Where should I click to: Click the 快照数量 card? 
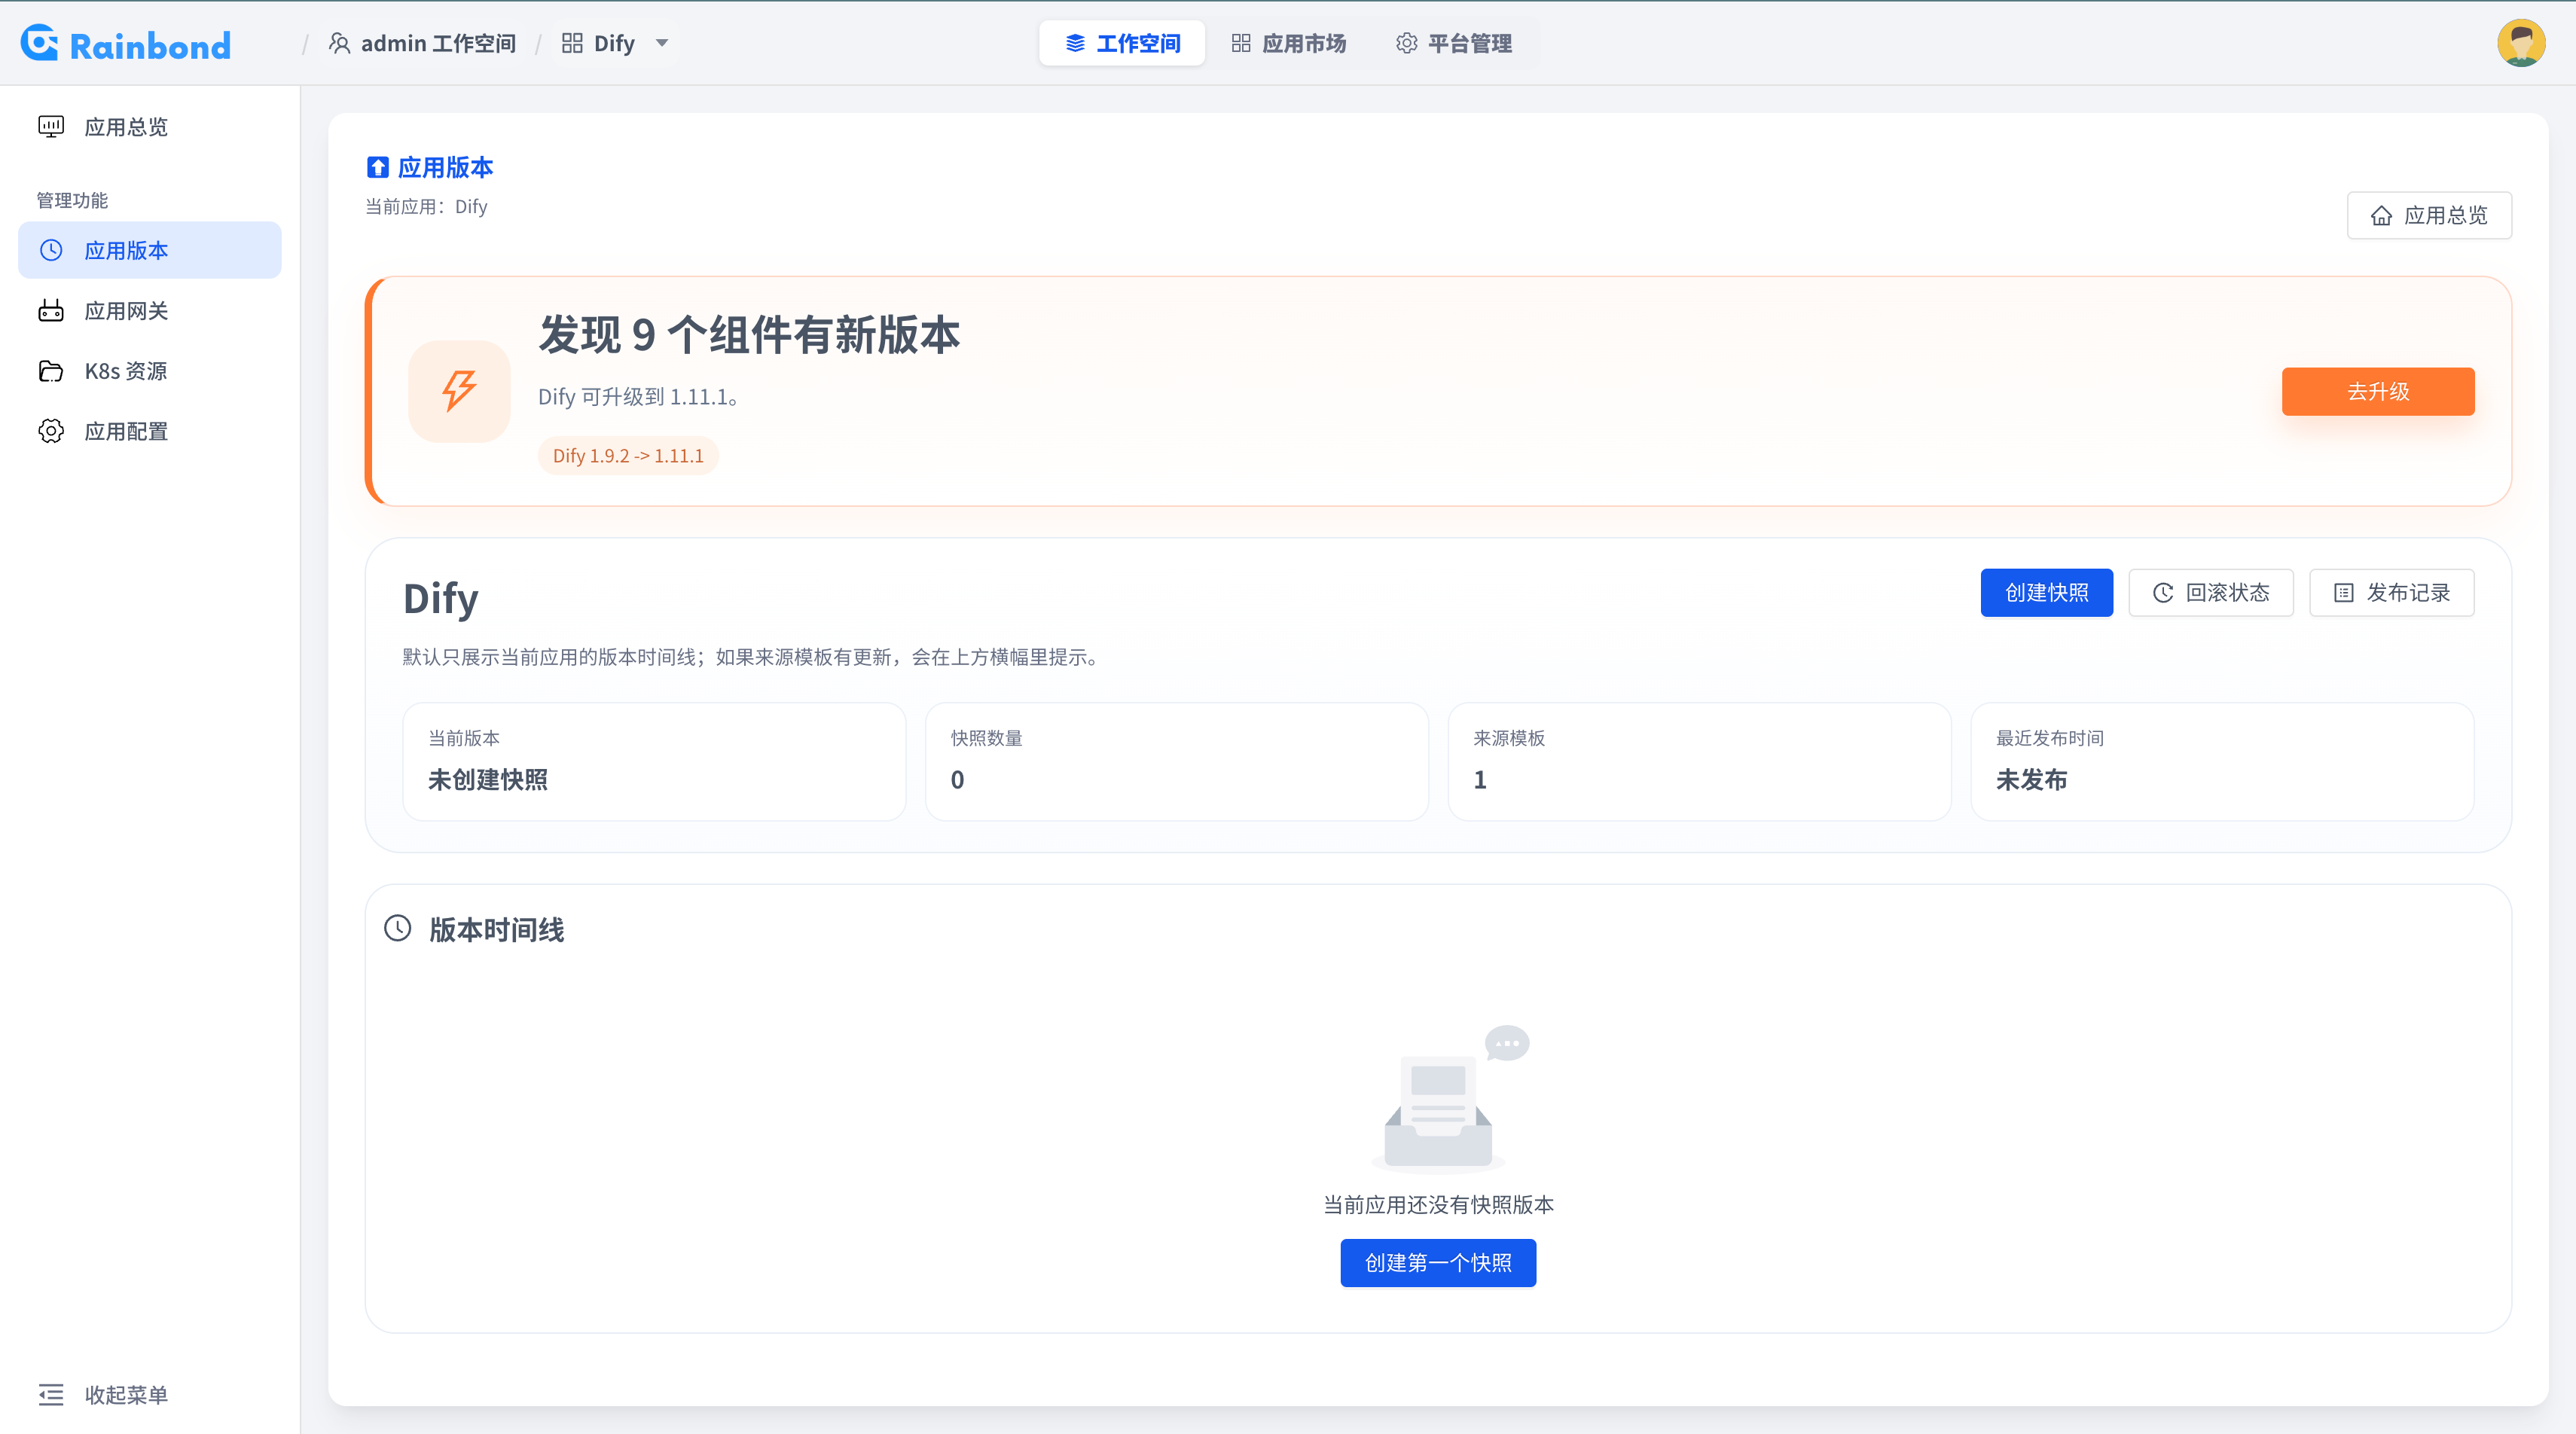coord(1177,762)
